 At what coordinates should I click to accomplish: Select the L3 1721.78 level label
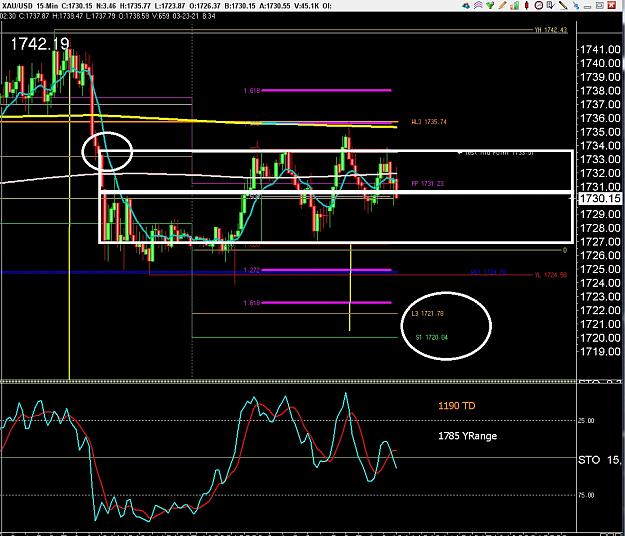[x=427, y=314]
